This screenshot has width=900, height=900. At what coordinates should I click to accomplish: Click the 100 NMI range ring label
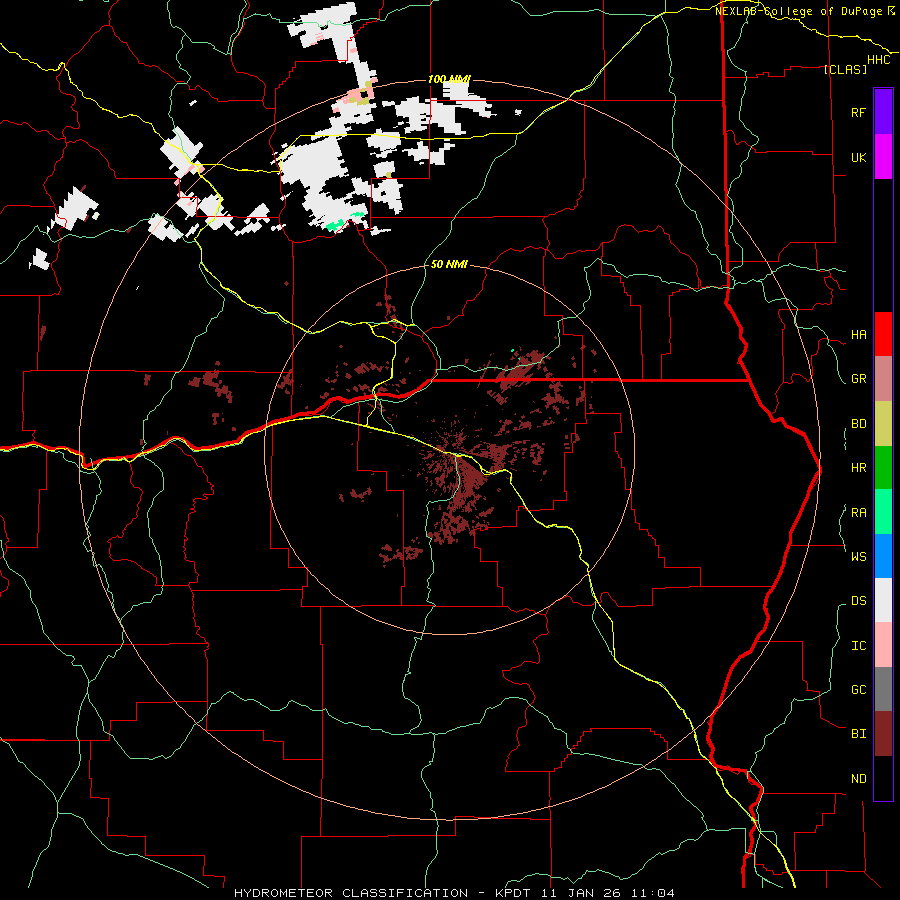pyautogui.click(x=449, y=79)
